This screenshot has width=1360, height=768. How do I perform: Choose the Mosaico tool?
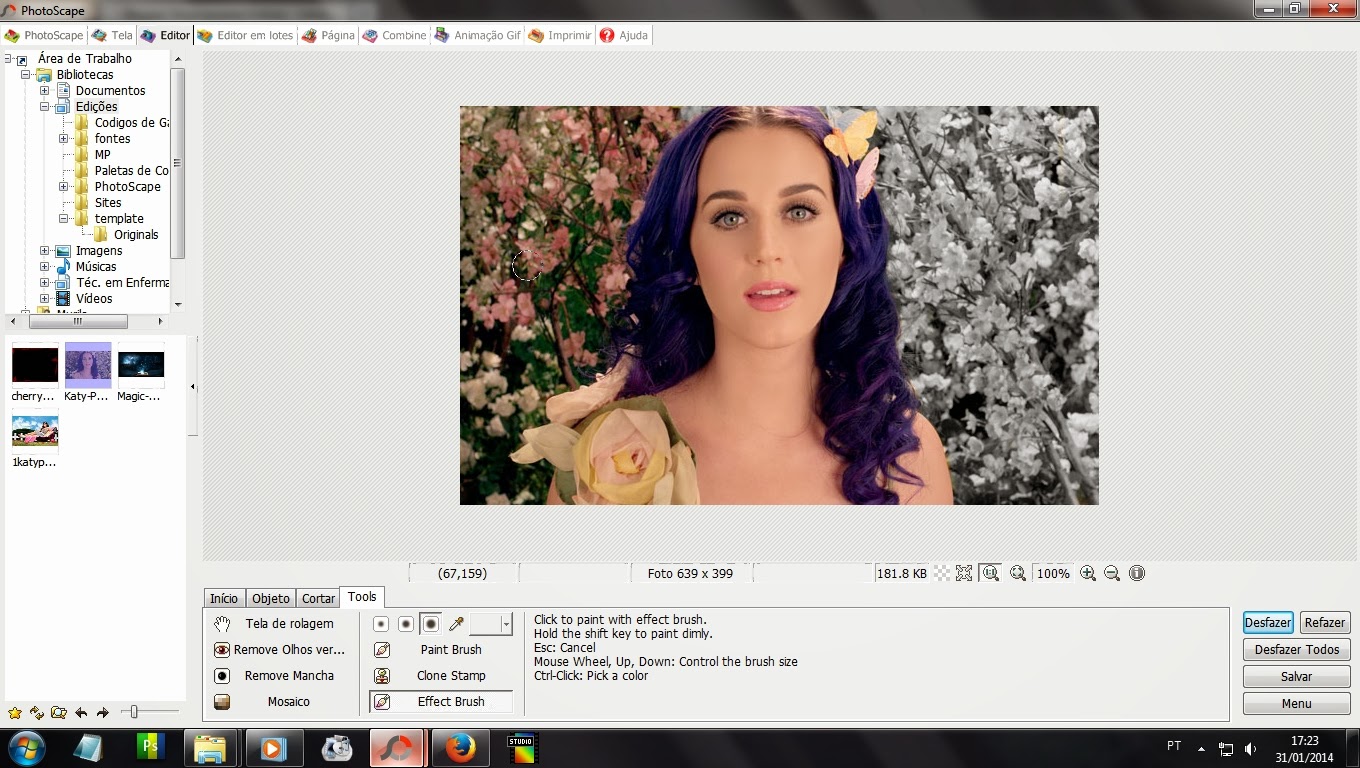tap(280, 702)
